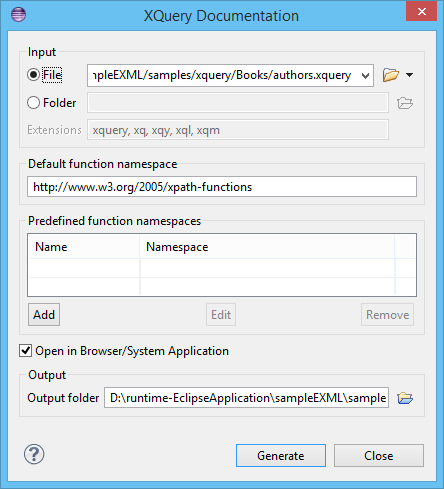Open the arrow menu beside file browse icon

pos(410,75)
